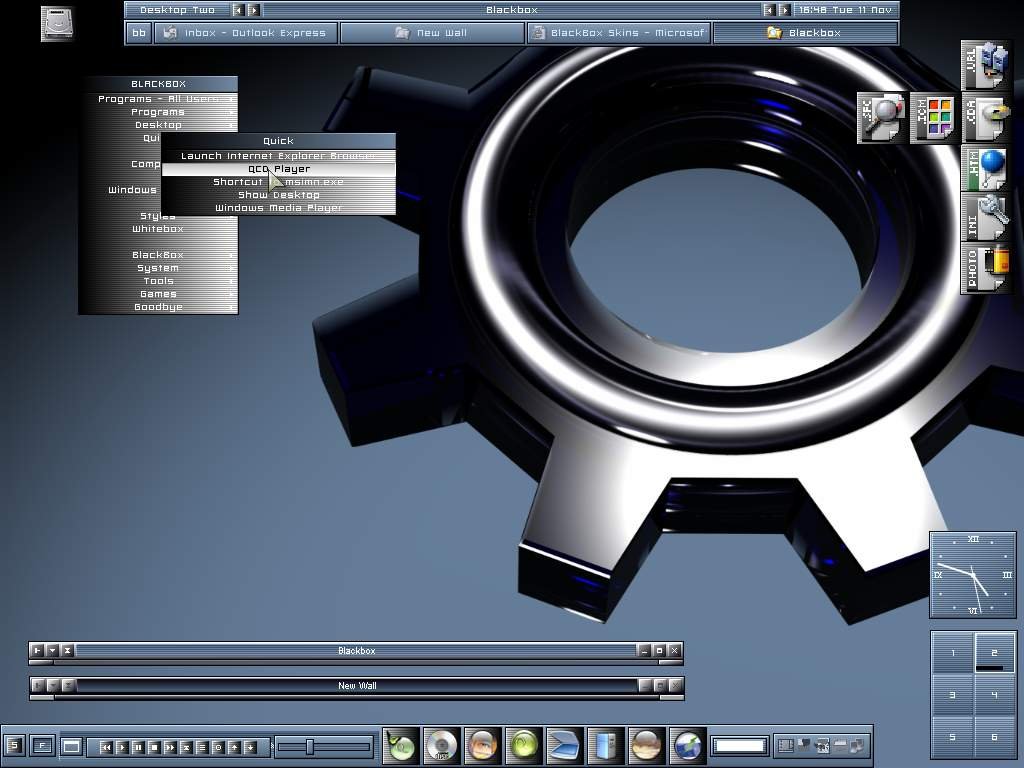This screenshot has width=1024, height=768.
Task: Select QCD Player from Quick menu
Action: click(x=278, y=169)
